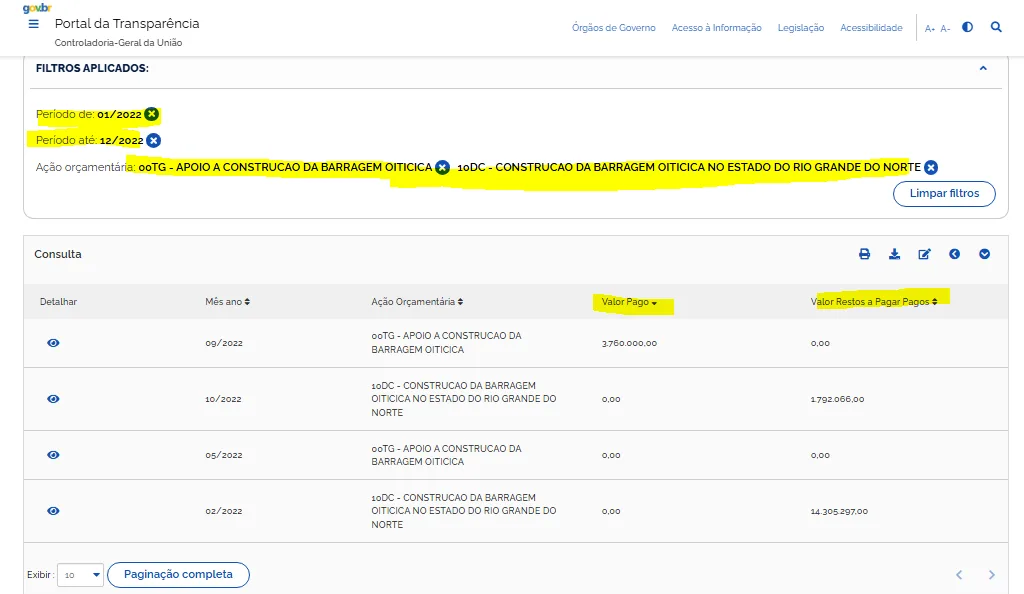
Task: Collapse the Consulta panel with down-arrow icon
Action: [x=984, y=254]
